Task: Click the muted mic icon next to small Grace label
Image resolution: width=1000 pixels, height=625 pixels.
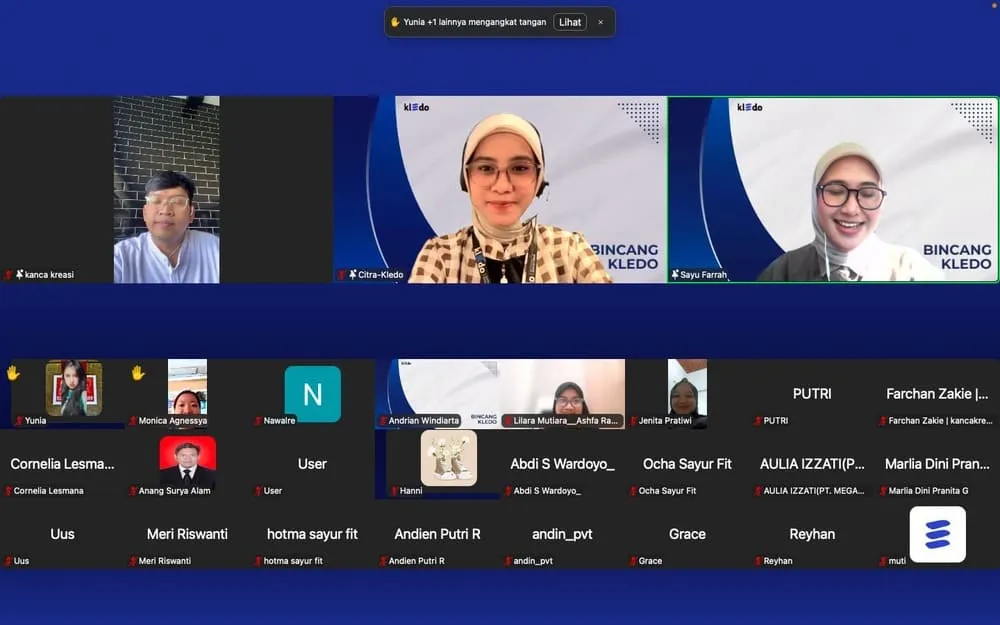Action: click(633, 561)
